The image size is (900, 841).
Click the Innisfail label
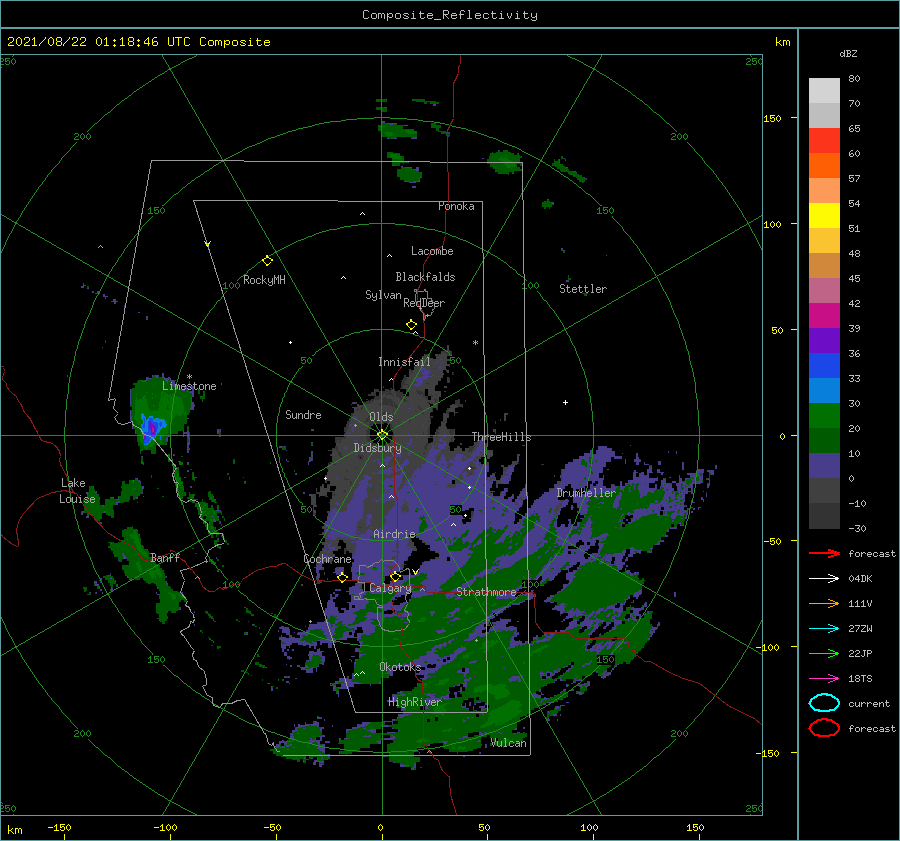tap(404, 362)
